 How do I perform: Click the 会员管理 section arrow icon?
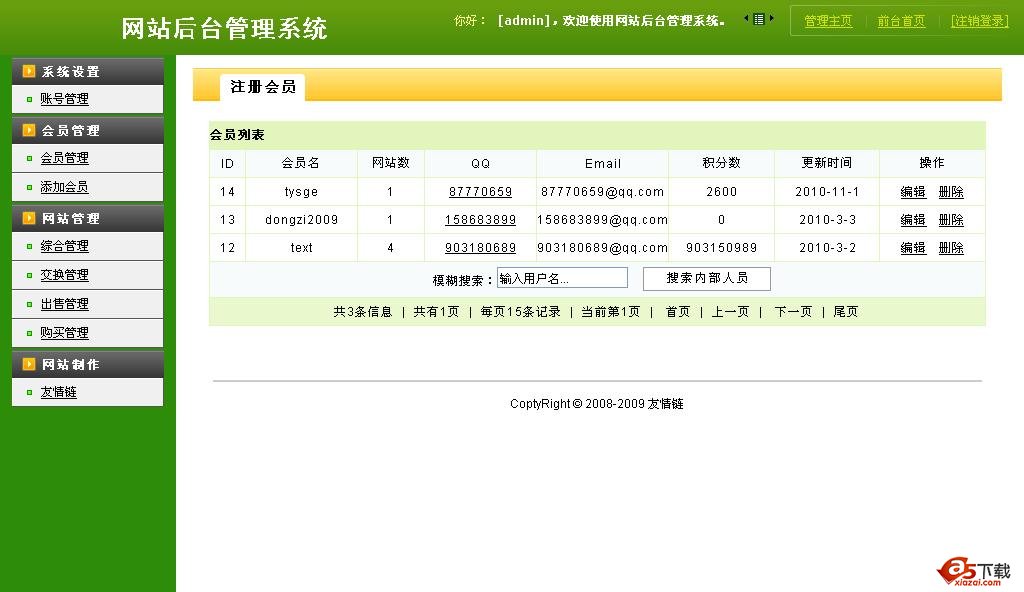29,130
